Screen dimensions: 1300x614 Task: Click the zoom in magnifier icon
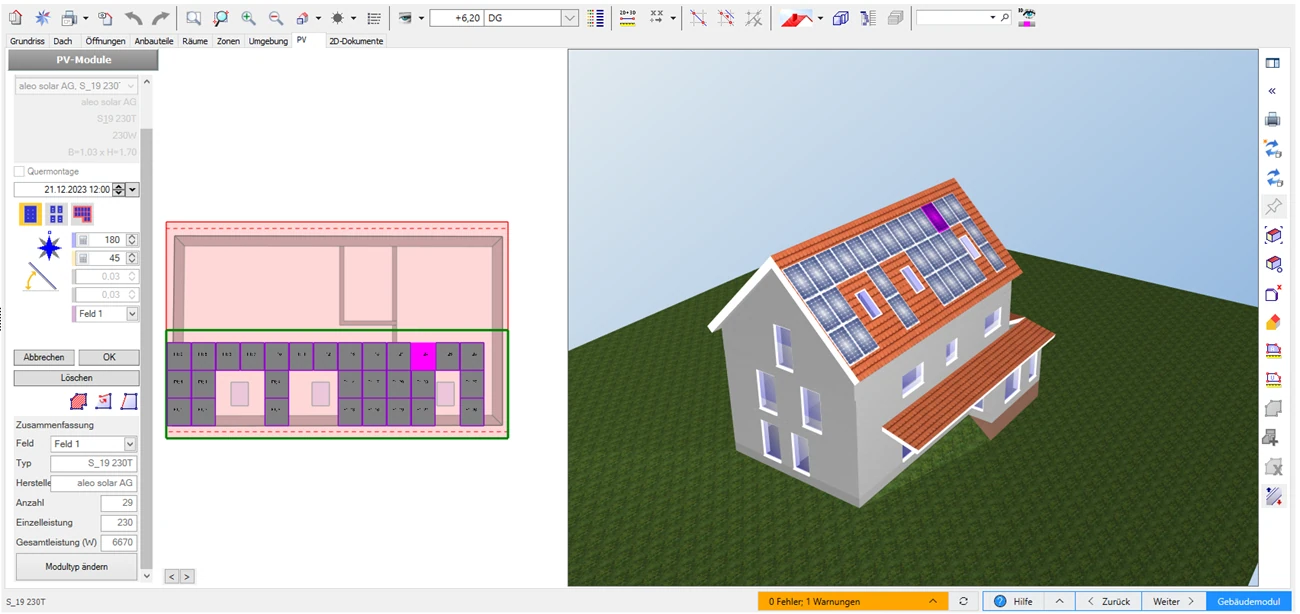click(248, 18)
